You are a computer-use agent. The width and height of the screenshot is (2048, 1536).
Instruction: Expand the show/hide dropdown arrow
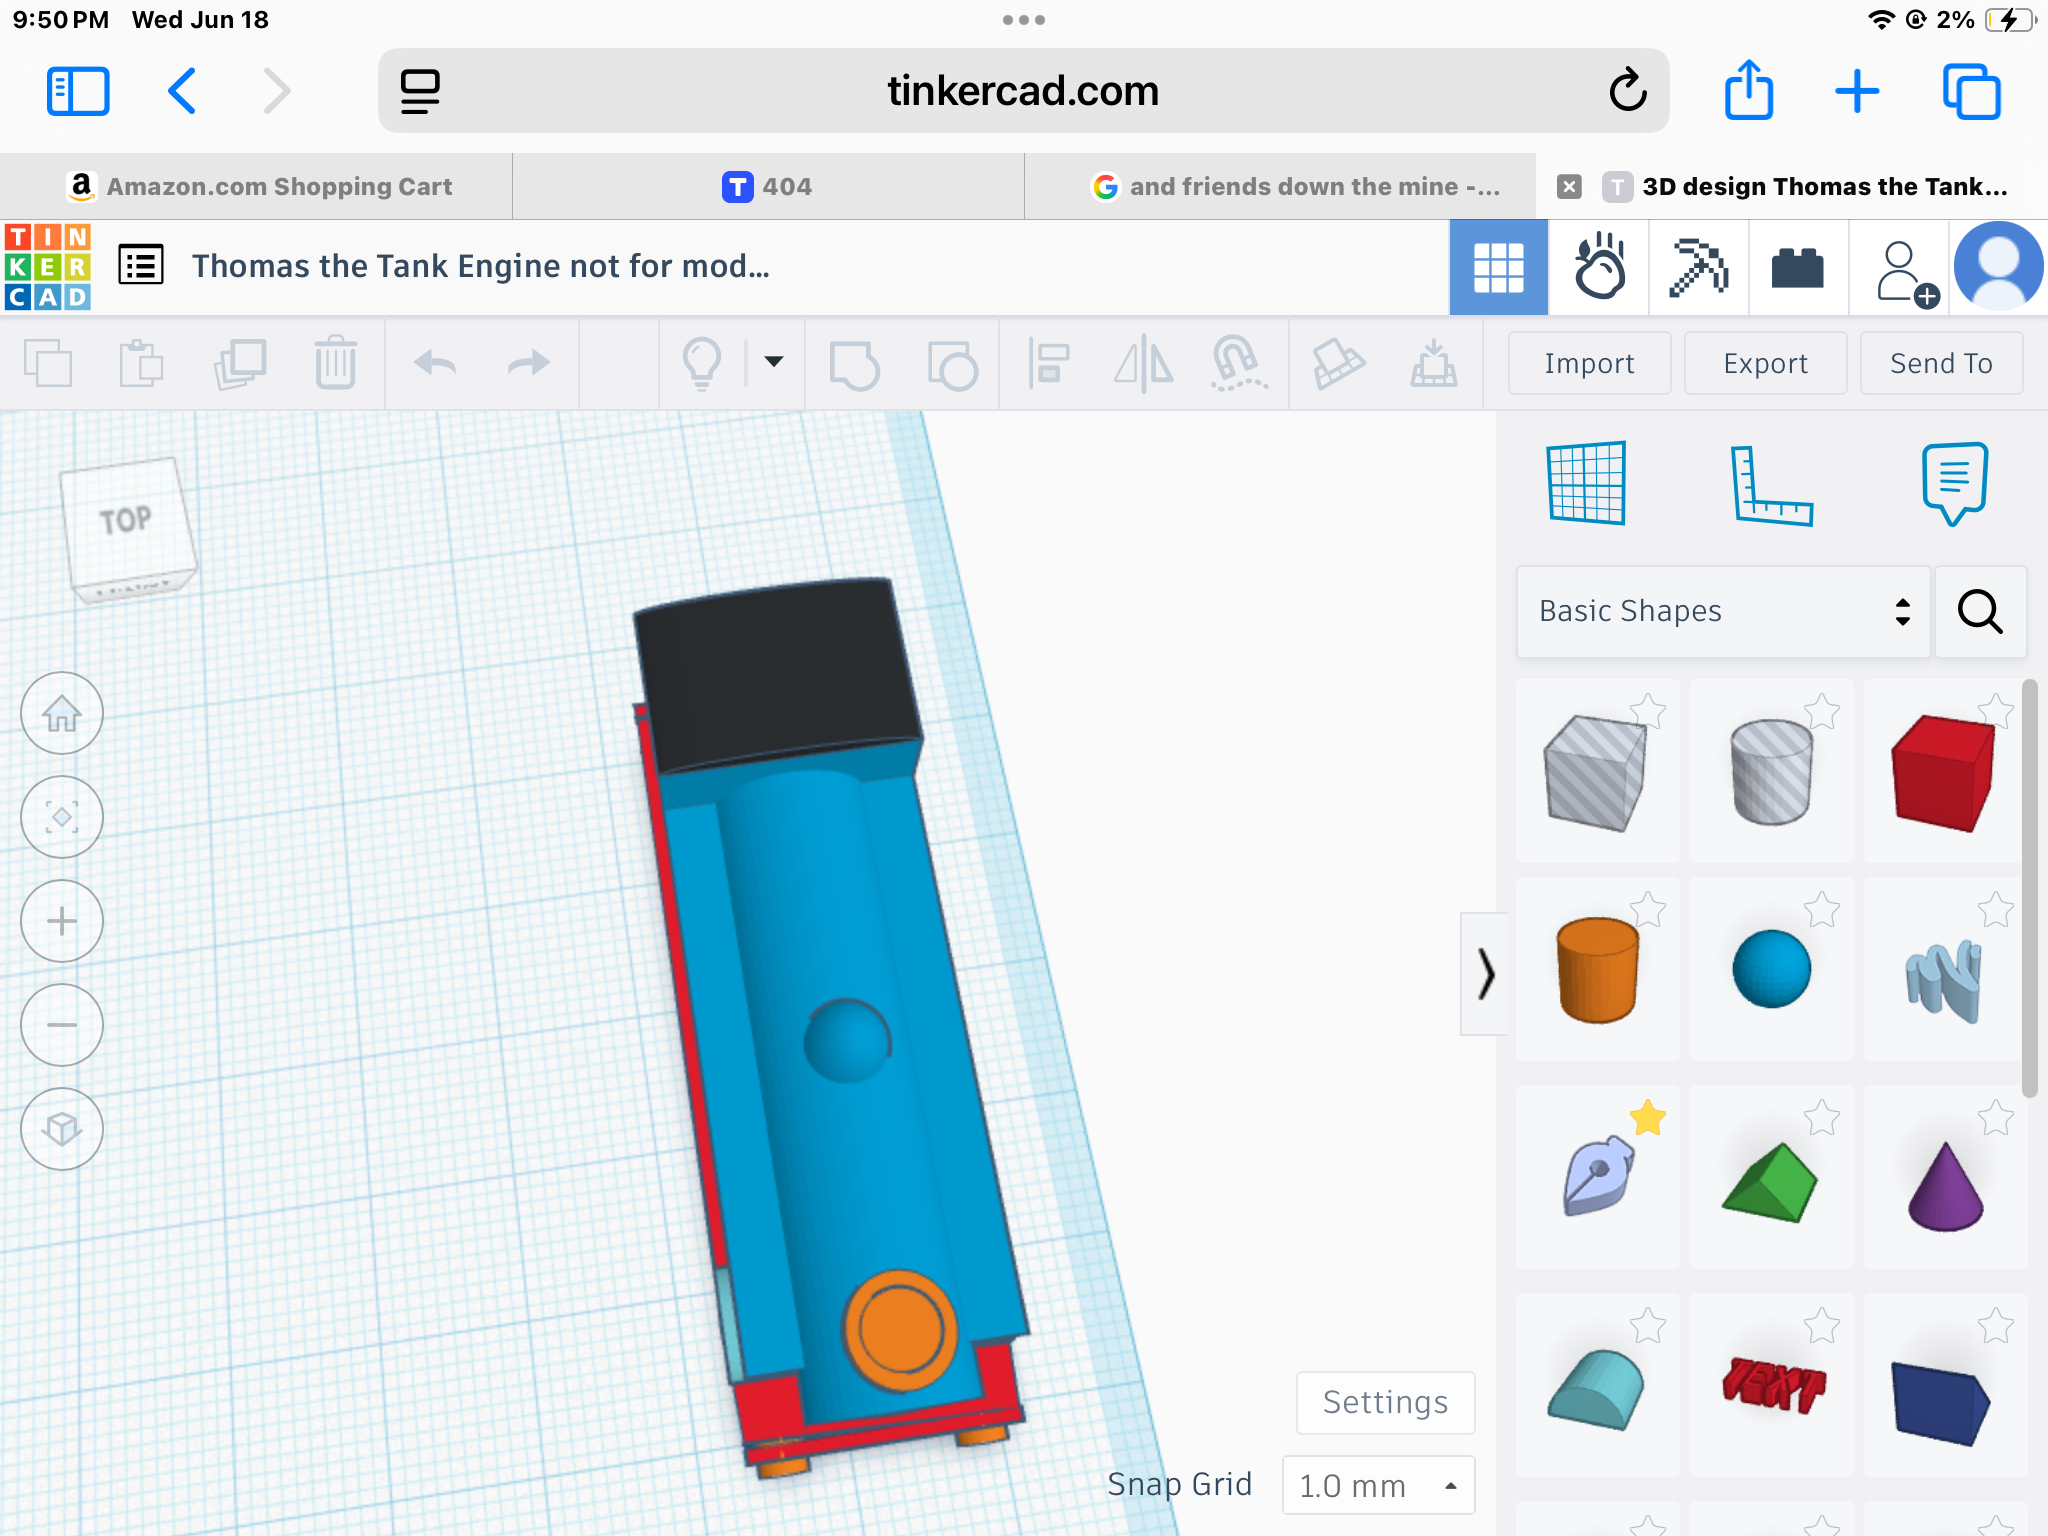(774, 362)
